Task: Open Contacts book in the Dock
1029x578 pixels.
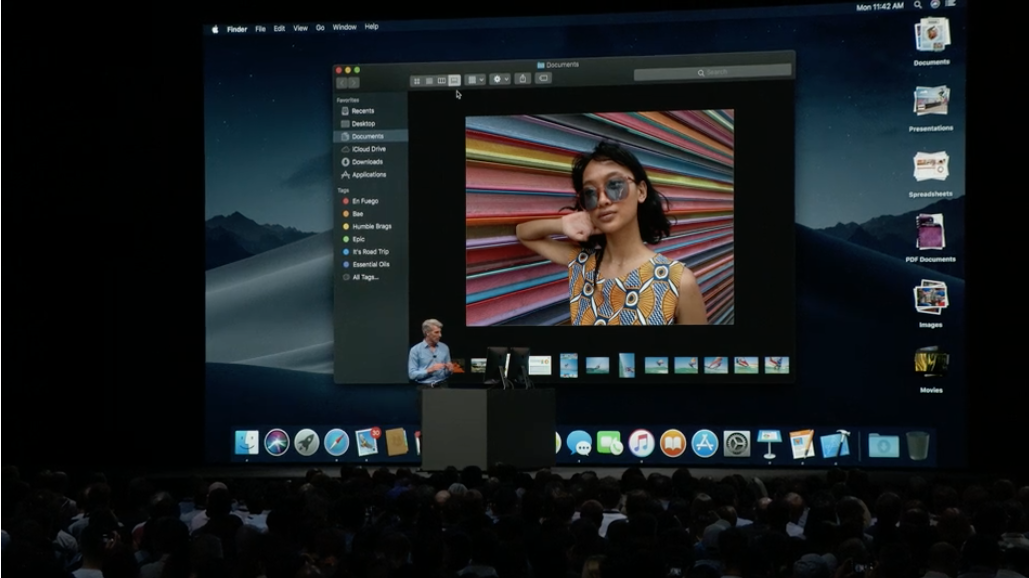Action: point(396,443)
